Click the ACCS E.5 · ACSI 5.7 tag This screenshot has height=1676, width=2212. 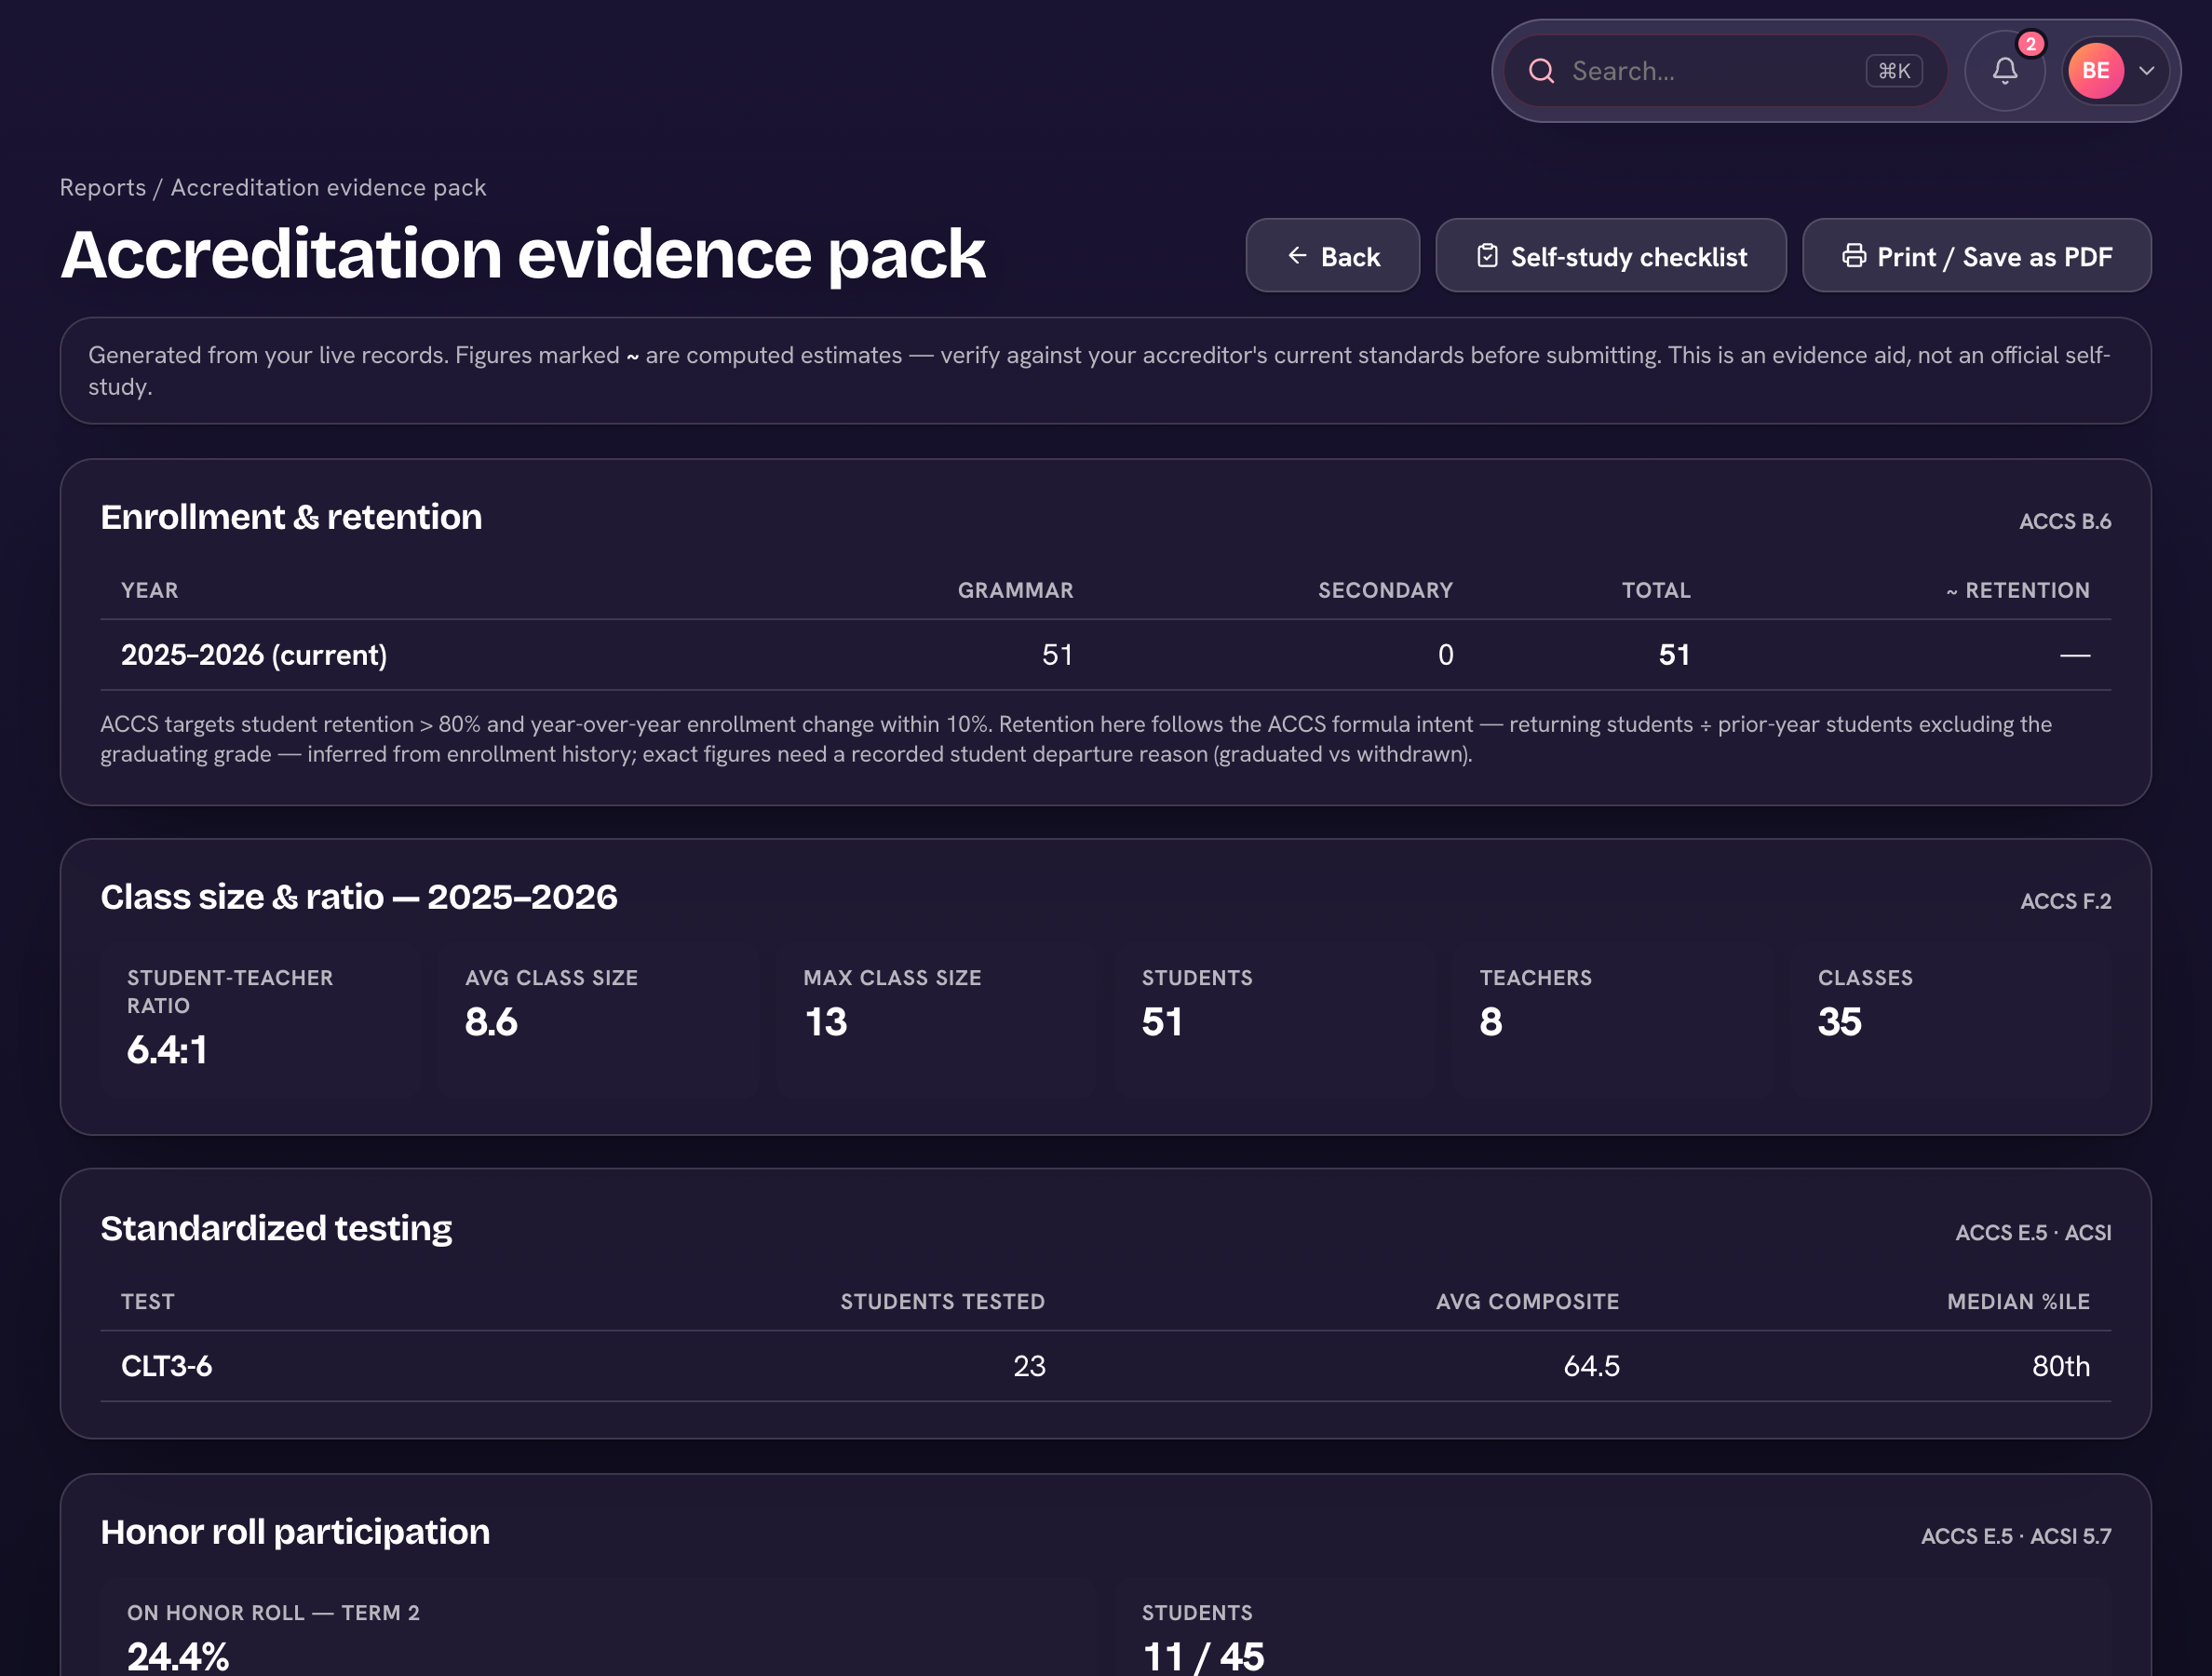(2016, 1537)
